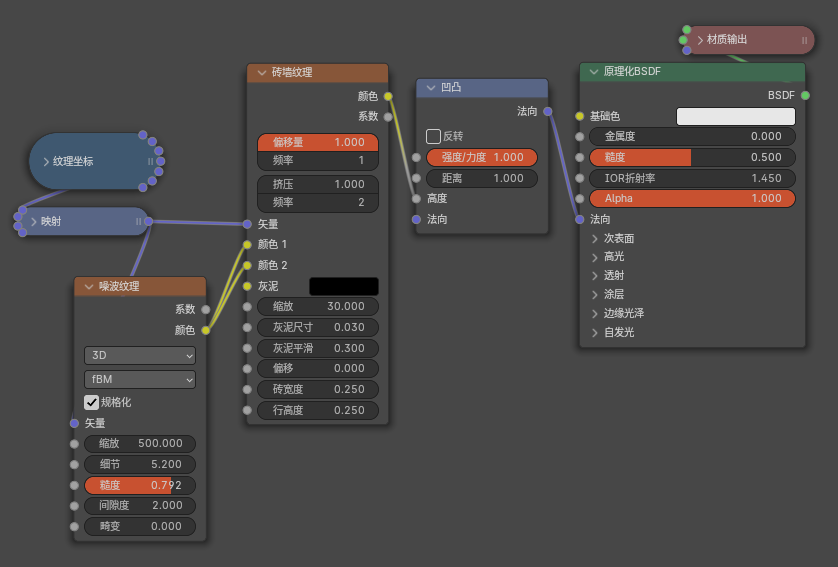This screenshot has width=838, height=567.
Task: Open the 3D dimensions dropdown
Action: click(140, 355)
